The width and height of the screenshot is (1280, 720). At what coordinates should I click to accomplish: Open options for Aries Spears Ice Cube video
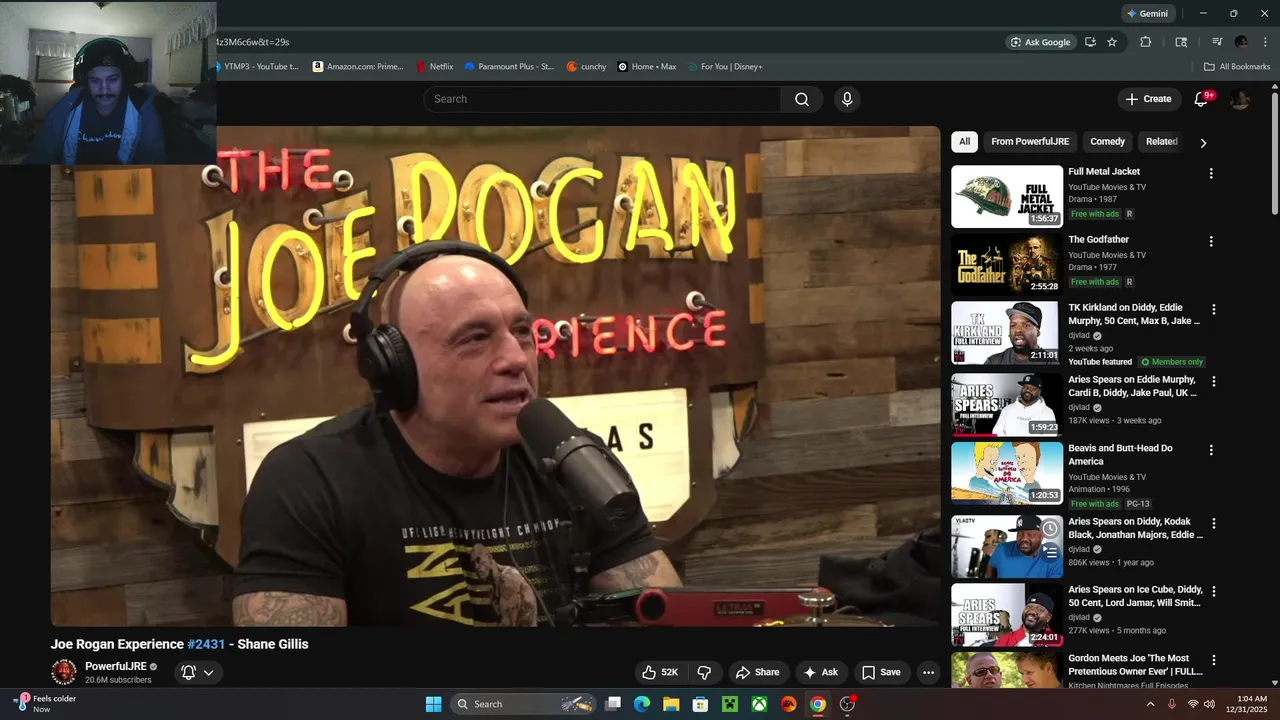tap(1214, 592)
